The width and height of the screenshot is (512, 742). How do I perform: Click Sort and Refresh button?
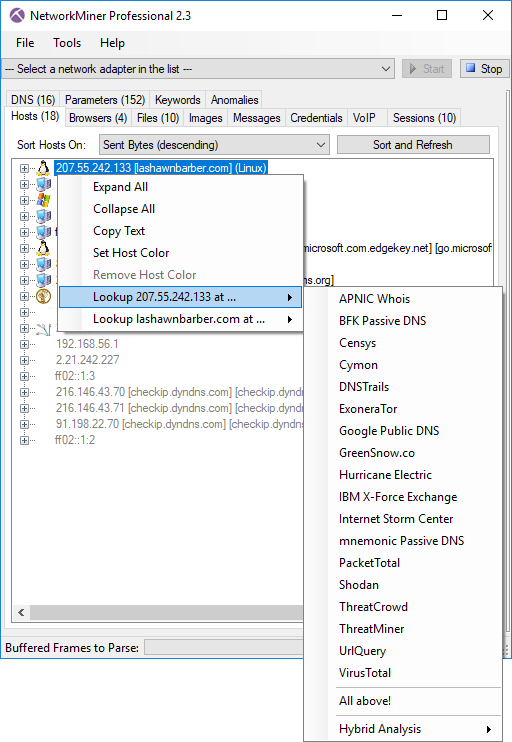413,145
